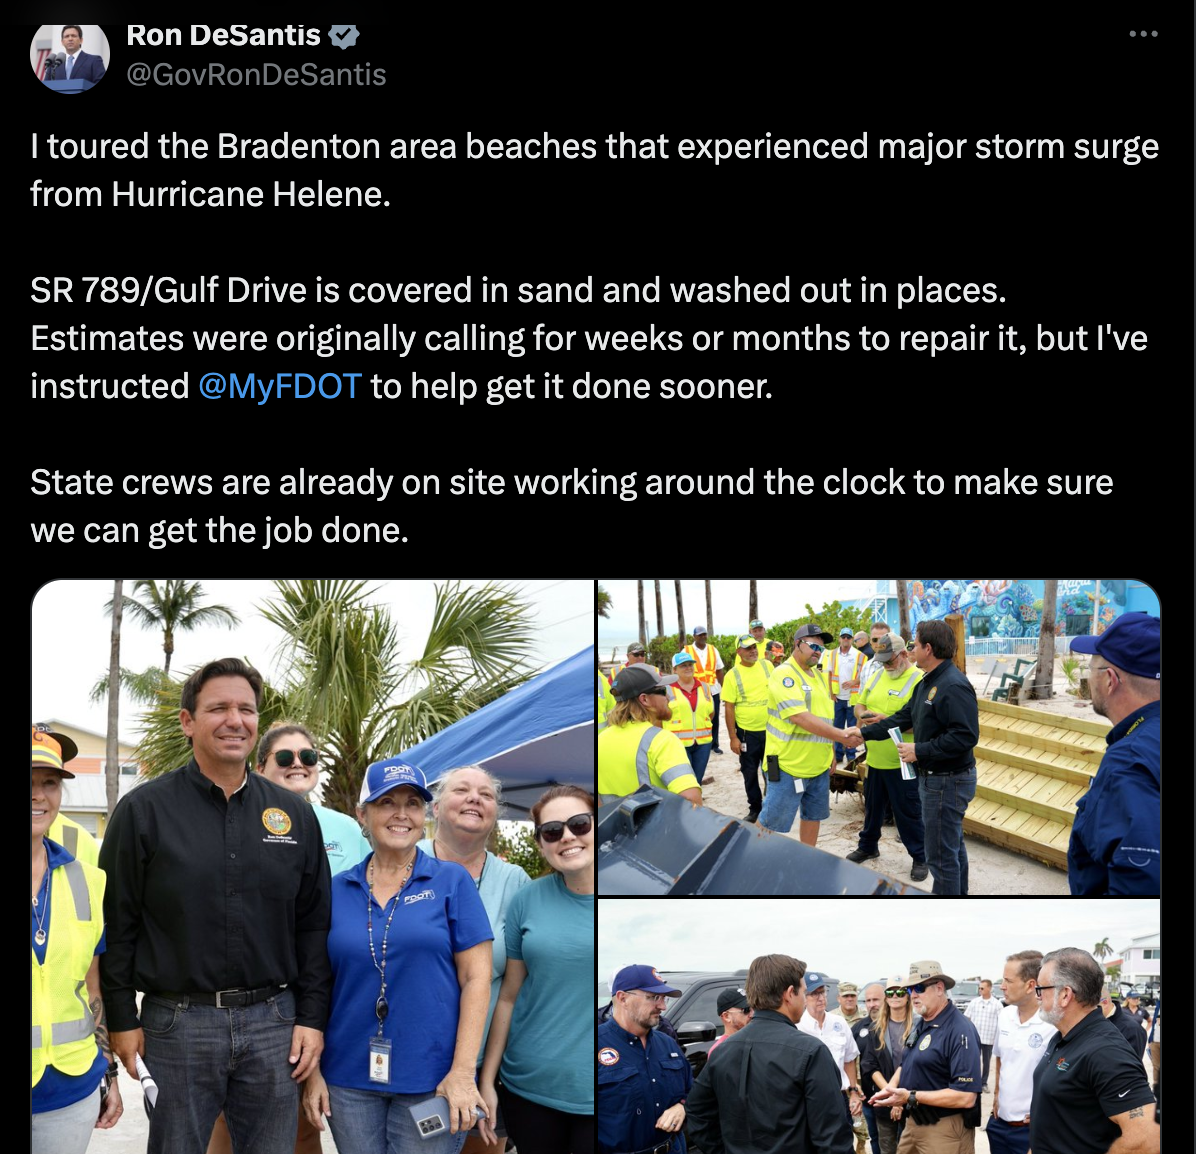
Task: Open the left group photo with FDOT staff
Action: pyautogui.click(x=313, y=866)
